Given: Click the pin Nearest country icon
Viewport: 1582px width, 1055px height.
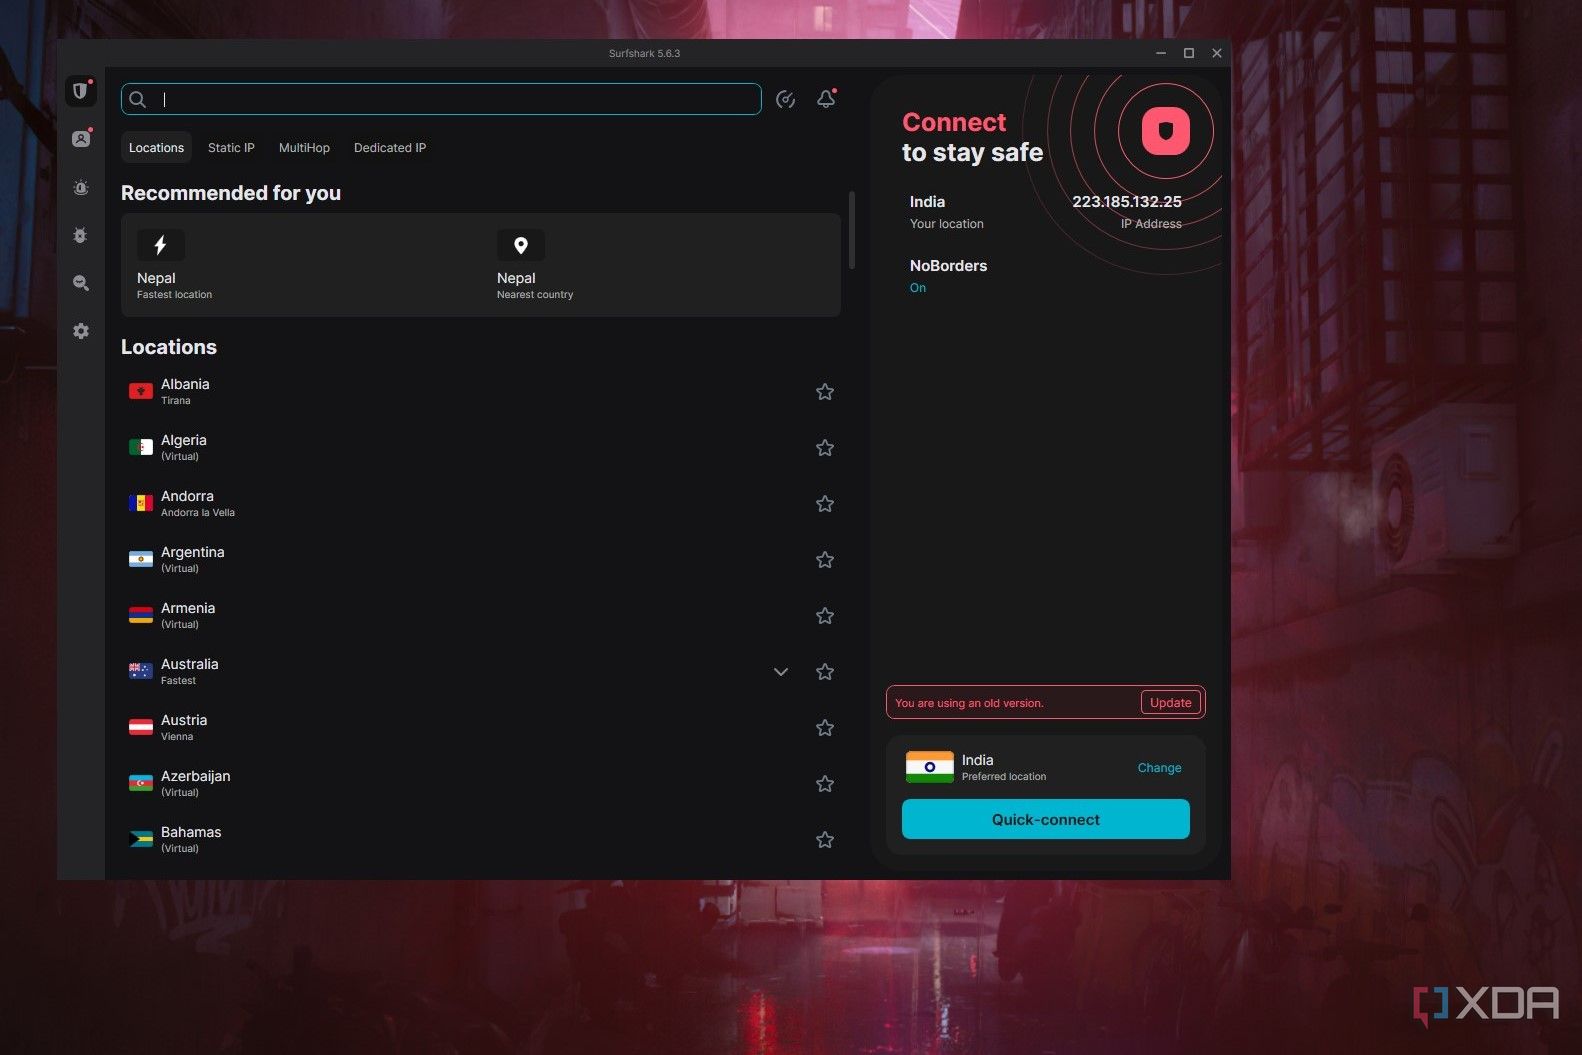Looking at the screenshot, I should click(x=521, y=245).
